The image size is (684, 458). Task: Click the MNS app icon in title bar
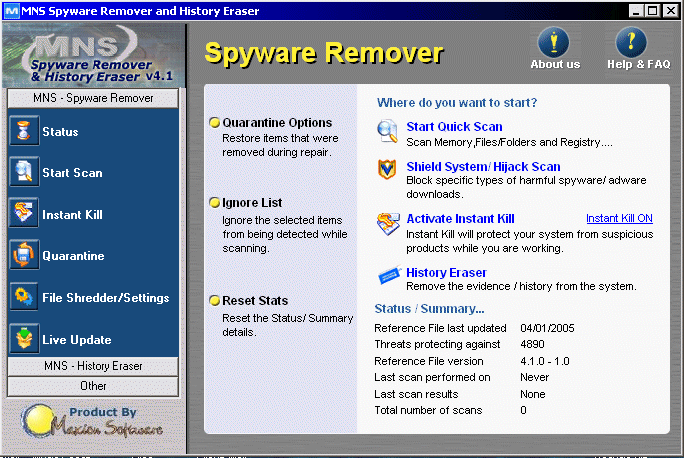click(11, 10)
